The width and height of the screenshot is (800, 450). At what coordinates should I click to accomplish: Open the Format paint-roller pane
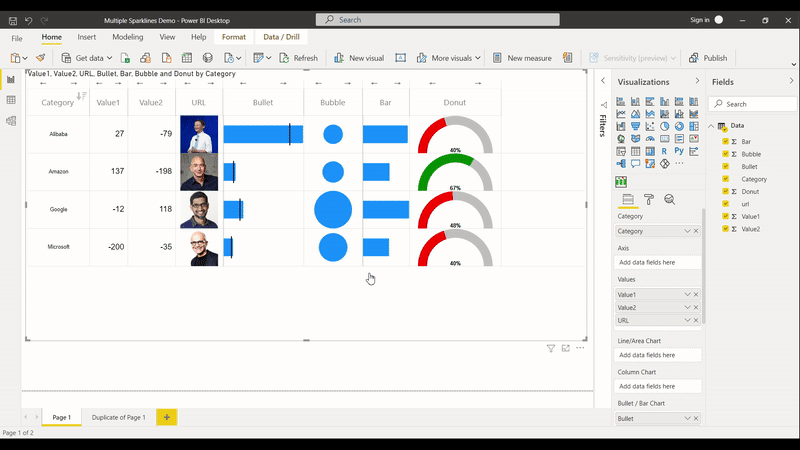(x=649, y=199)
